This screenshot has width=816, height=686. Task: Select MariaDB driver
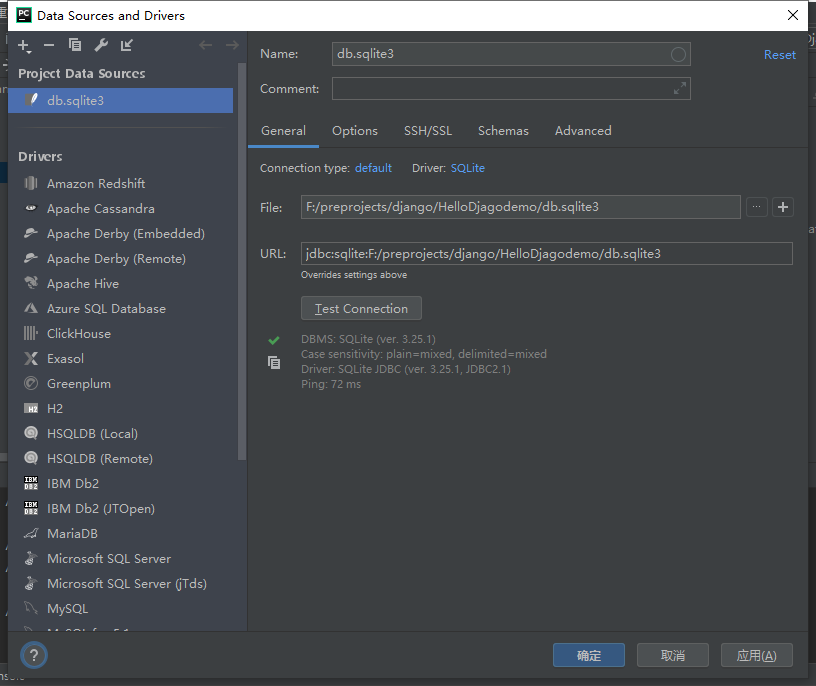point(120,533)
